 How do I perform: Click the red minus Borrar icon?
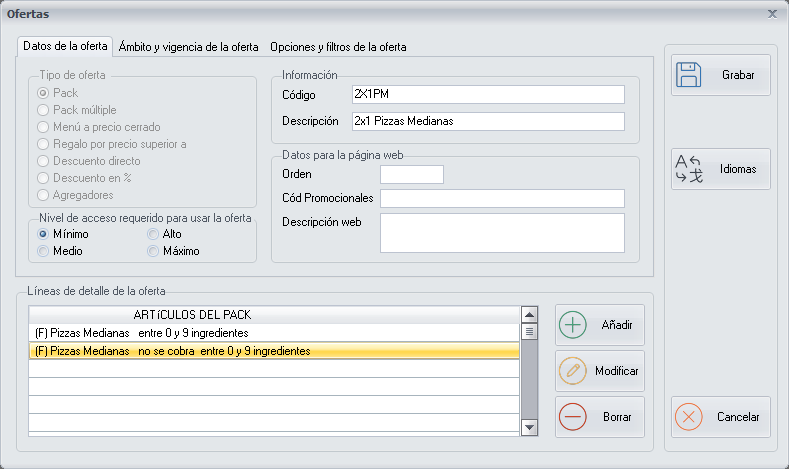tap(573, 416)
